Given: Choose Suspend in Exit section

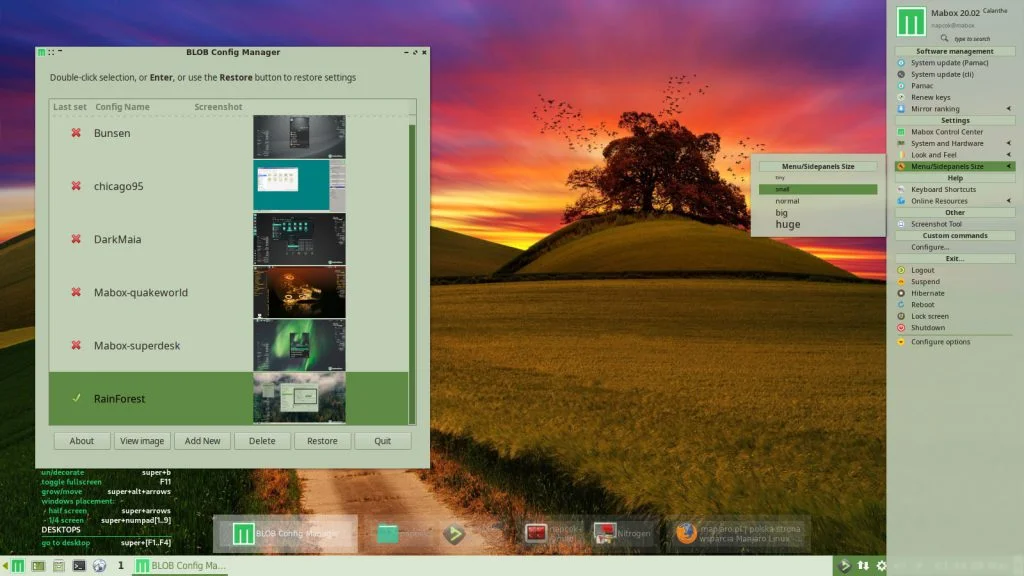Looking at the screenshot, I should 925,281.
